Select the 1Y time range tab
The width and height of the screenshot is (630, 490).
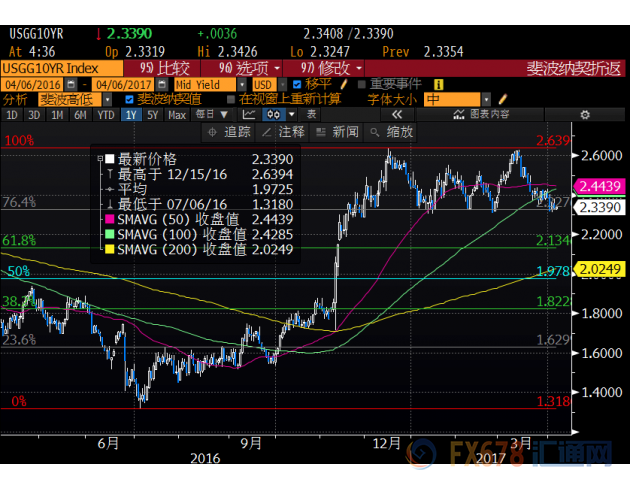131,115
